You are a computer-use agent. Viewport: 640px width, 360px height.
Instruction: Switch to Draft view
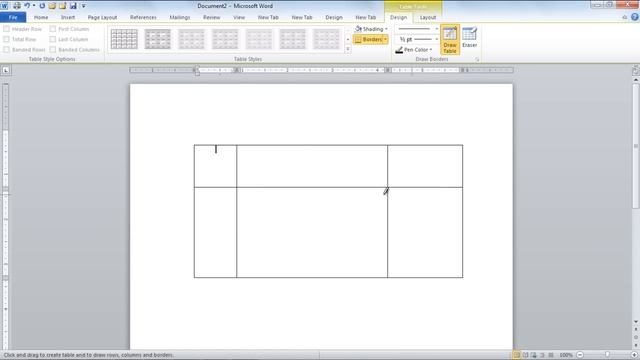click(x=551, y=355)
